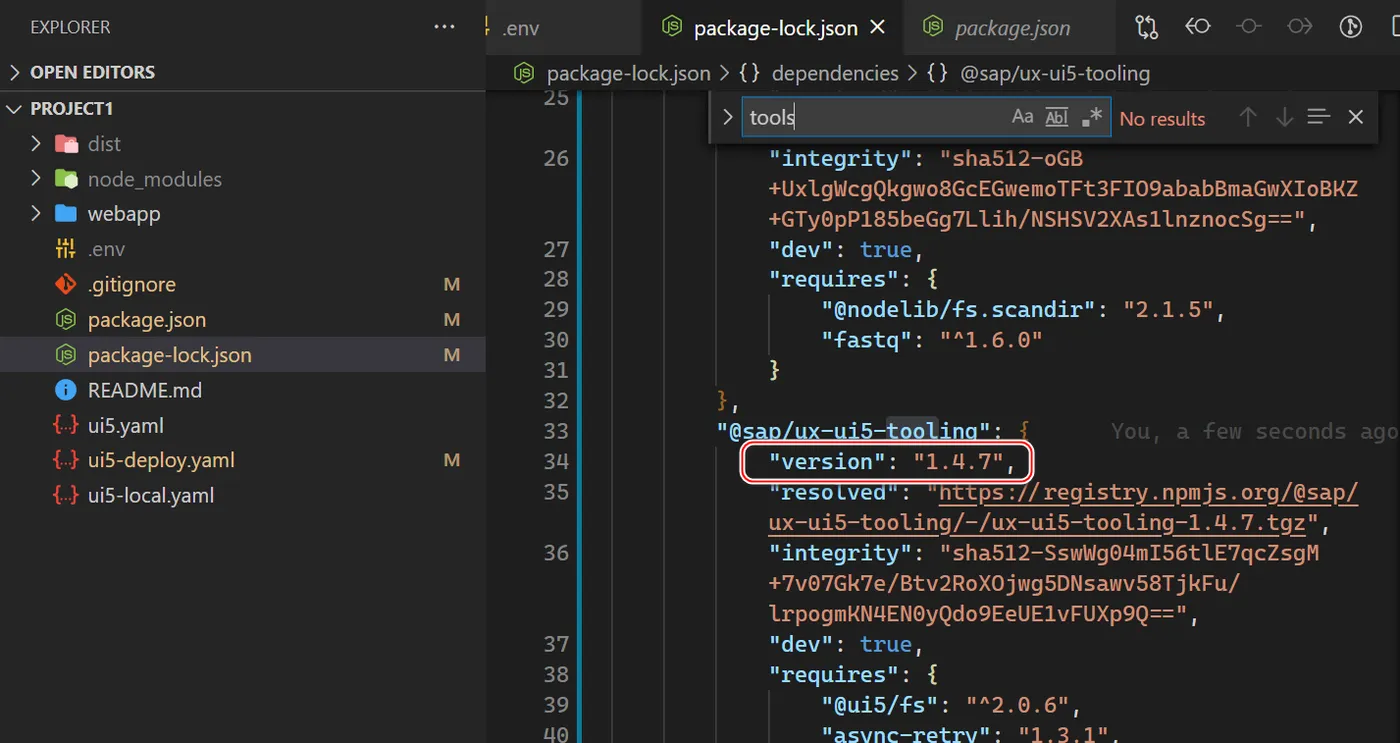Expand the dist folder chevron
Screen dimensions: 1400x743
tap(36, 144)
